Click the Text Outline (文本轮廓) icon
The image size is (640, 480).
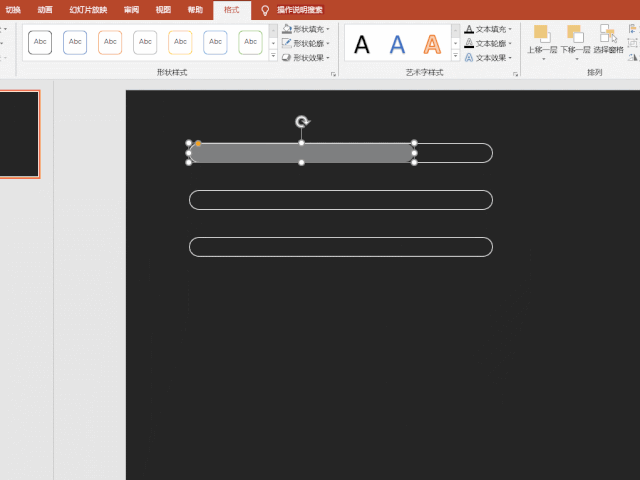click(469, 43)
